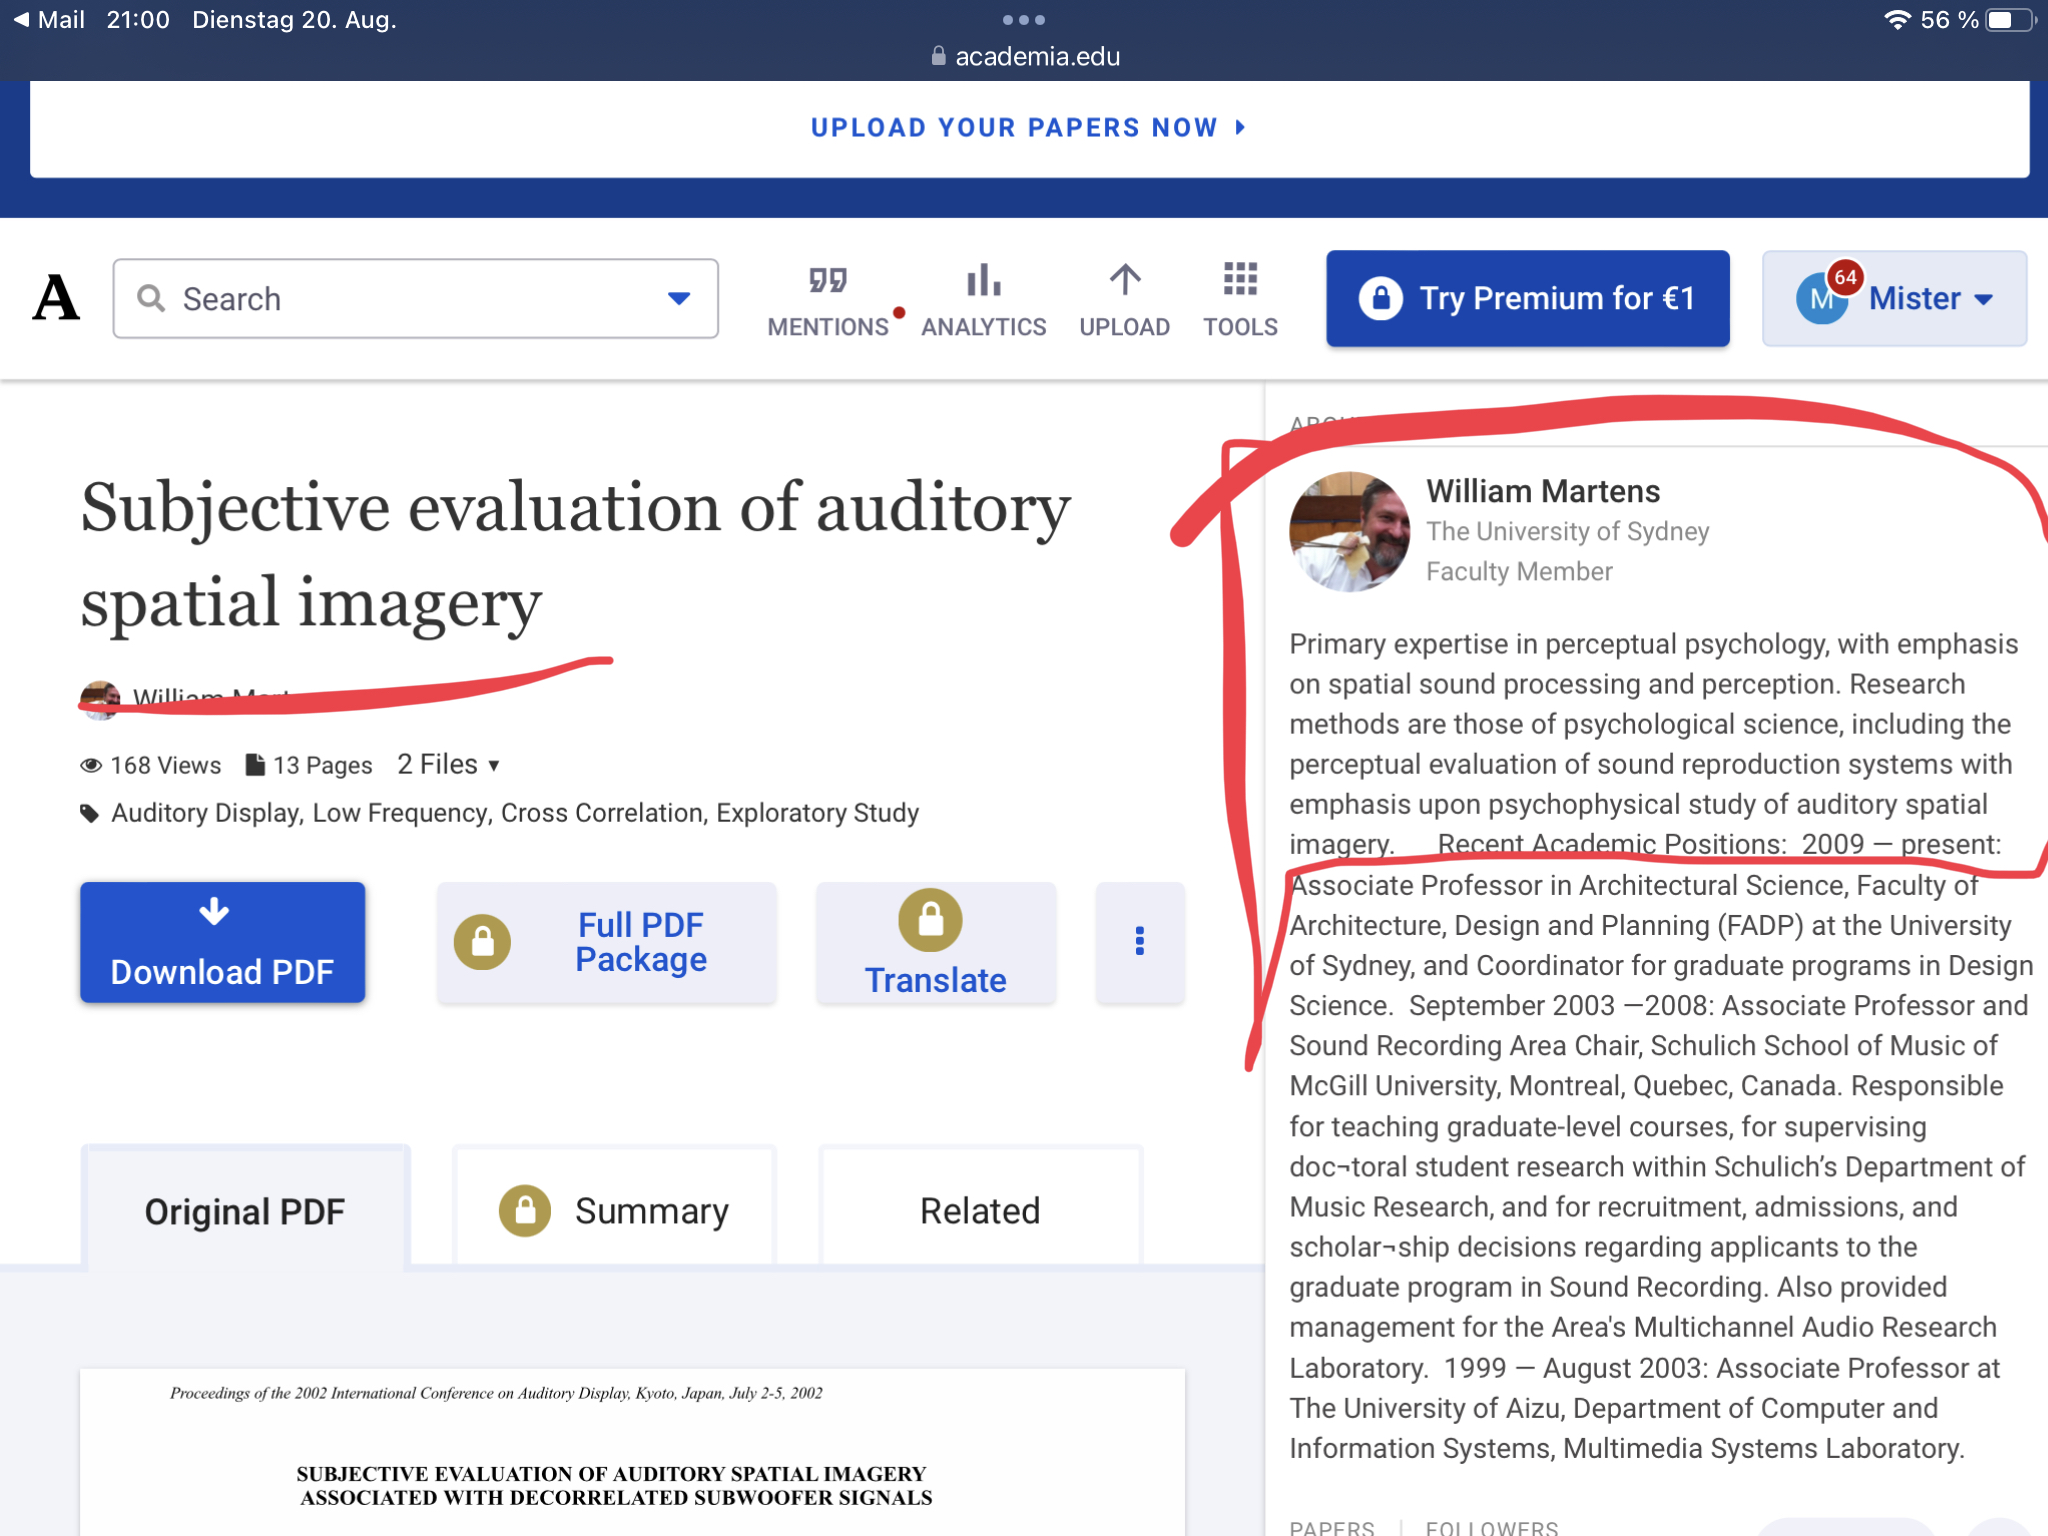Open the Academia logo home link
2048x1536 pixels.
(56, 298)
